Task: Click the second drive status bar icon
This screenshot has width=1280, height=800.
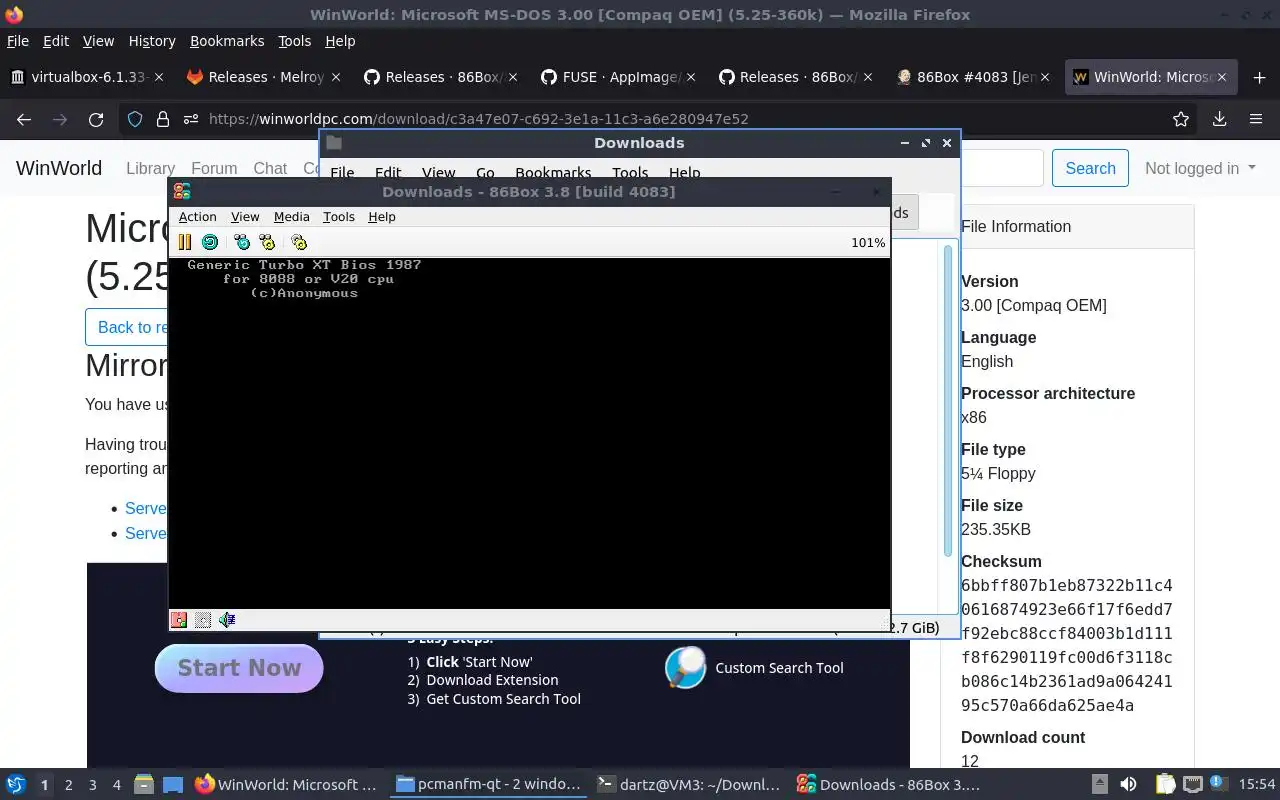Action: pos(203,620)
